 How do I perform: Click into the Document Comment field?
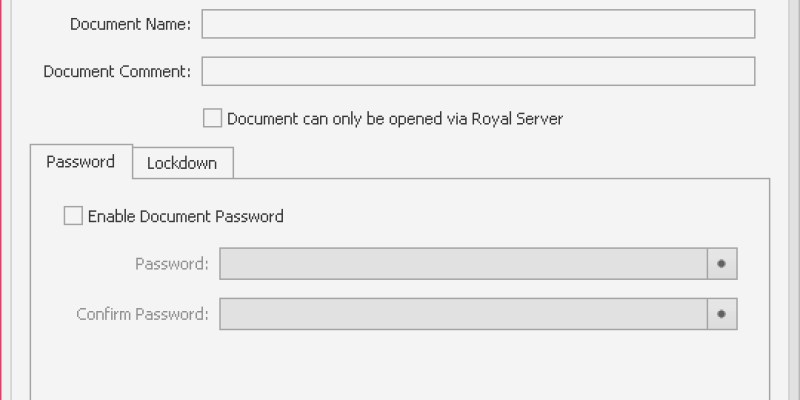[x=478, y=71]
